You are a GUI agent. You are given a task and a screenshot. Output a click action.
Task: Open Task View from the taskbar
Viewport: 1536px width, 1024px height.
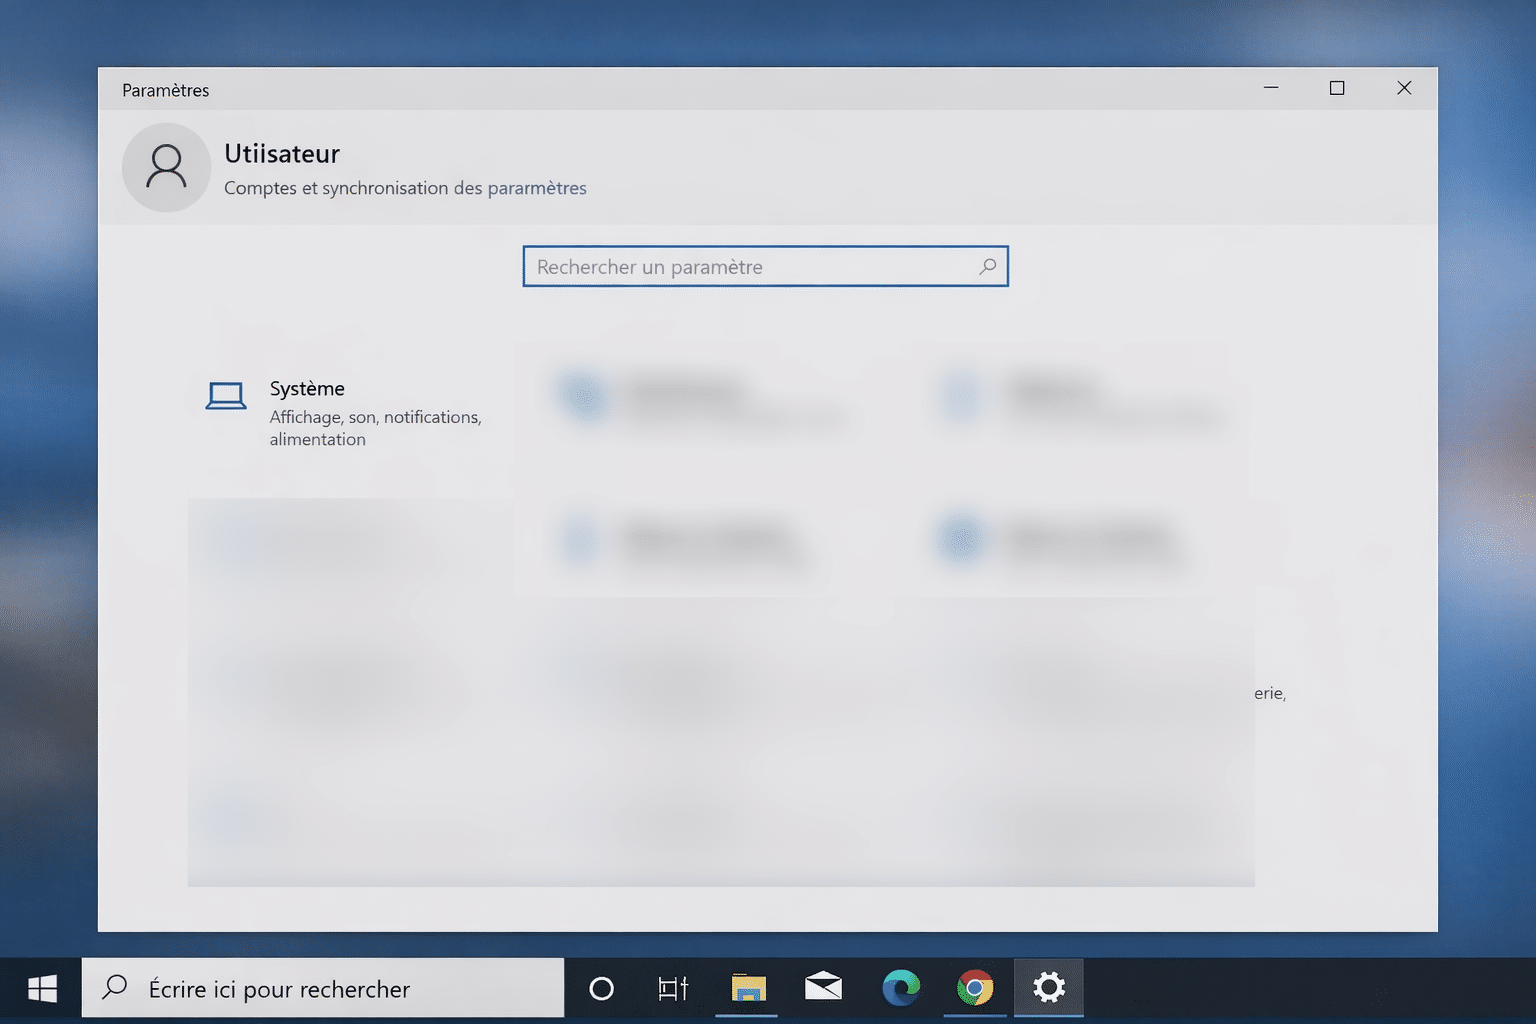673,989
